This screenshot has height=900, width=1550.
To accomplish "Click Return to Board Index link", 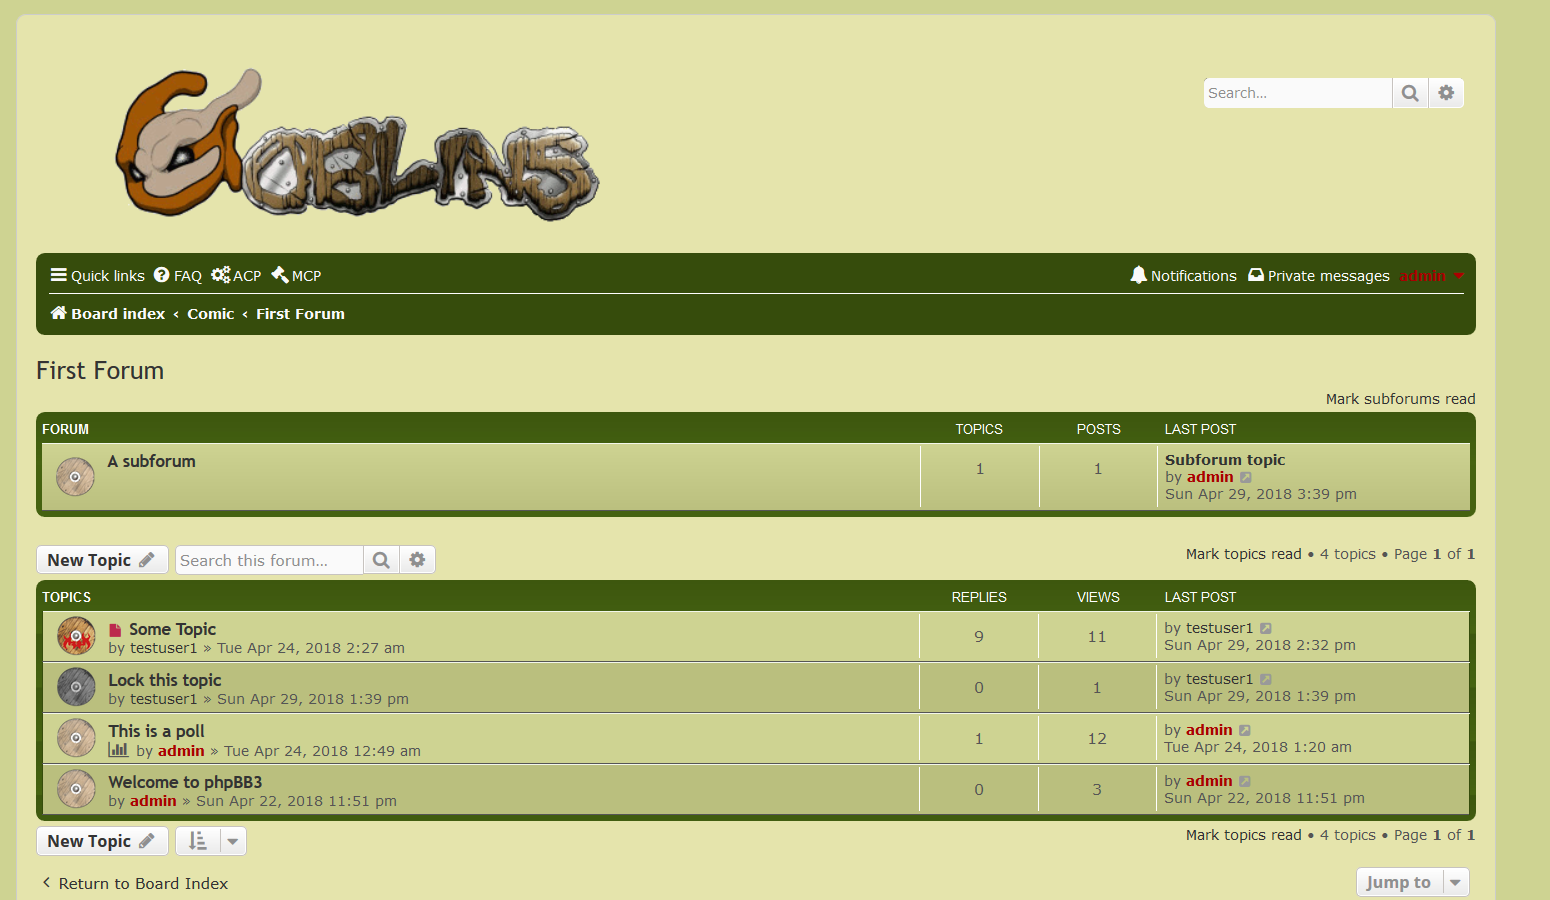I will click(135, 884).
